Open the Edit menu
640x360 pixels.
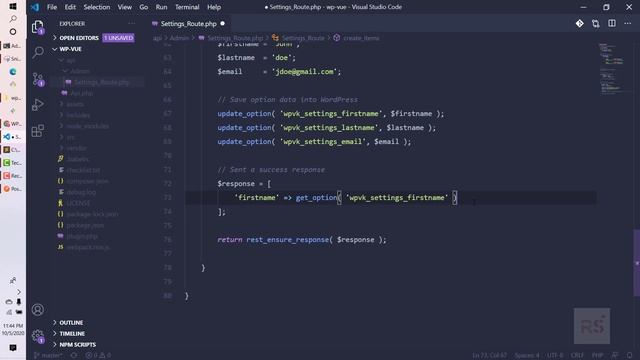(70, 7)
